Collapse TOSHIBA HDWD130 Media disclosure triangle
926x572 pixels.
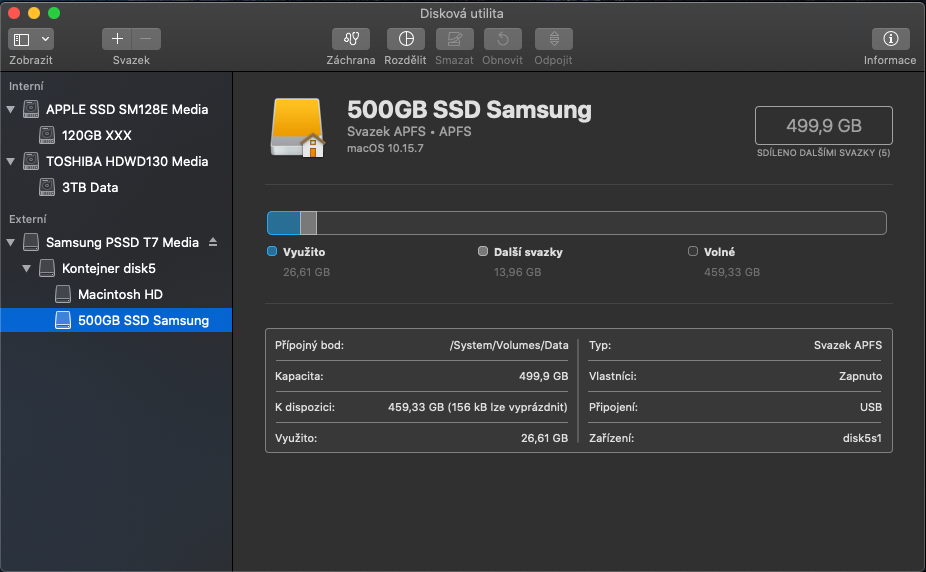click(11, 161)
